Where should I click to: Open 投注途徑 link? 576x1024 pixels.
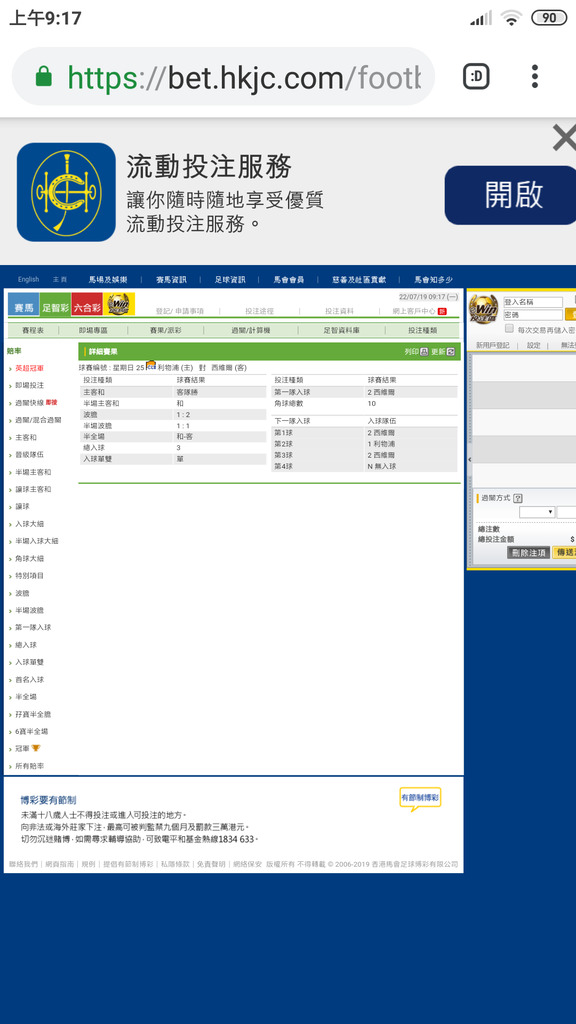pos(259,312)
